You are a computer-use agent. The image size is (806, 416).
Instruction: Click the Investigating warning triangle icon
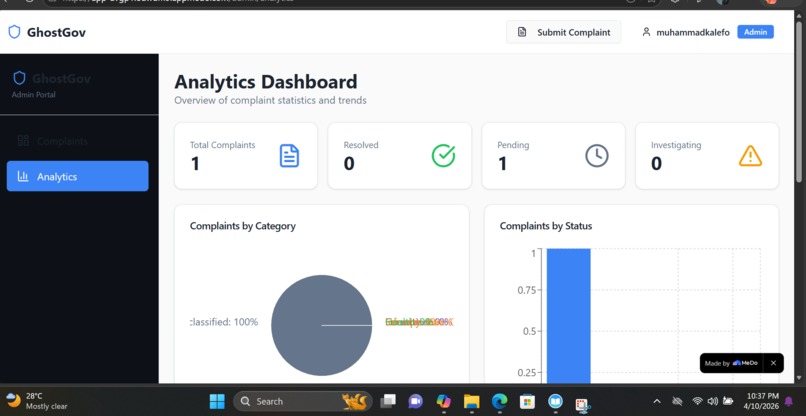(750, 156)
